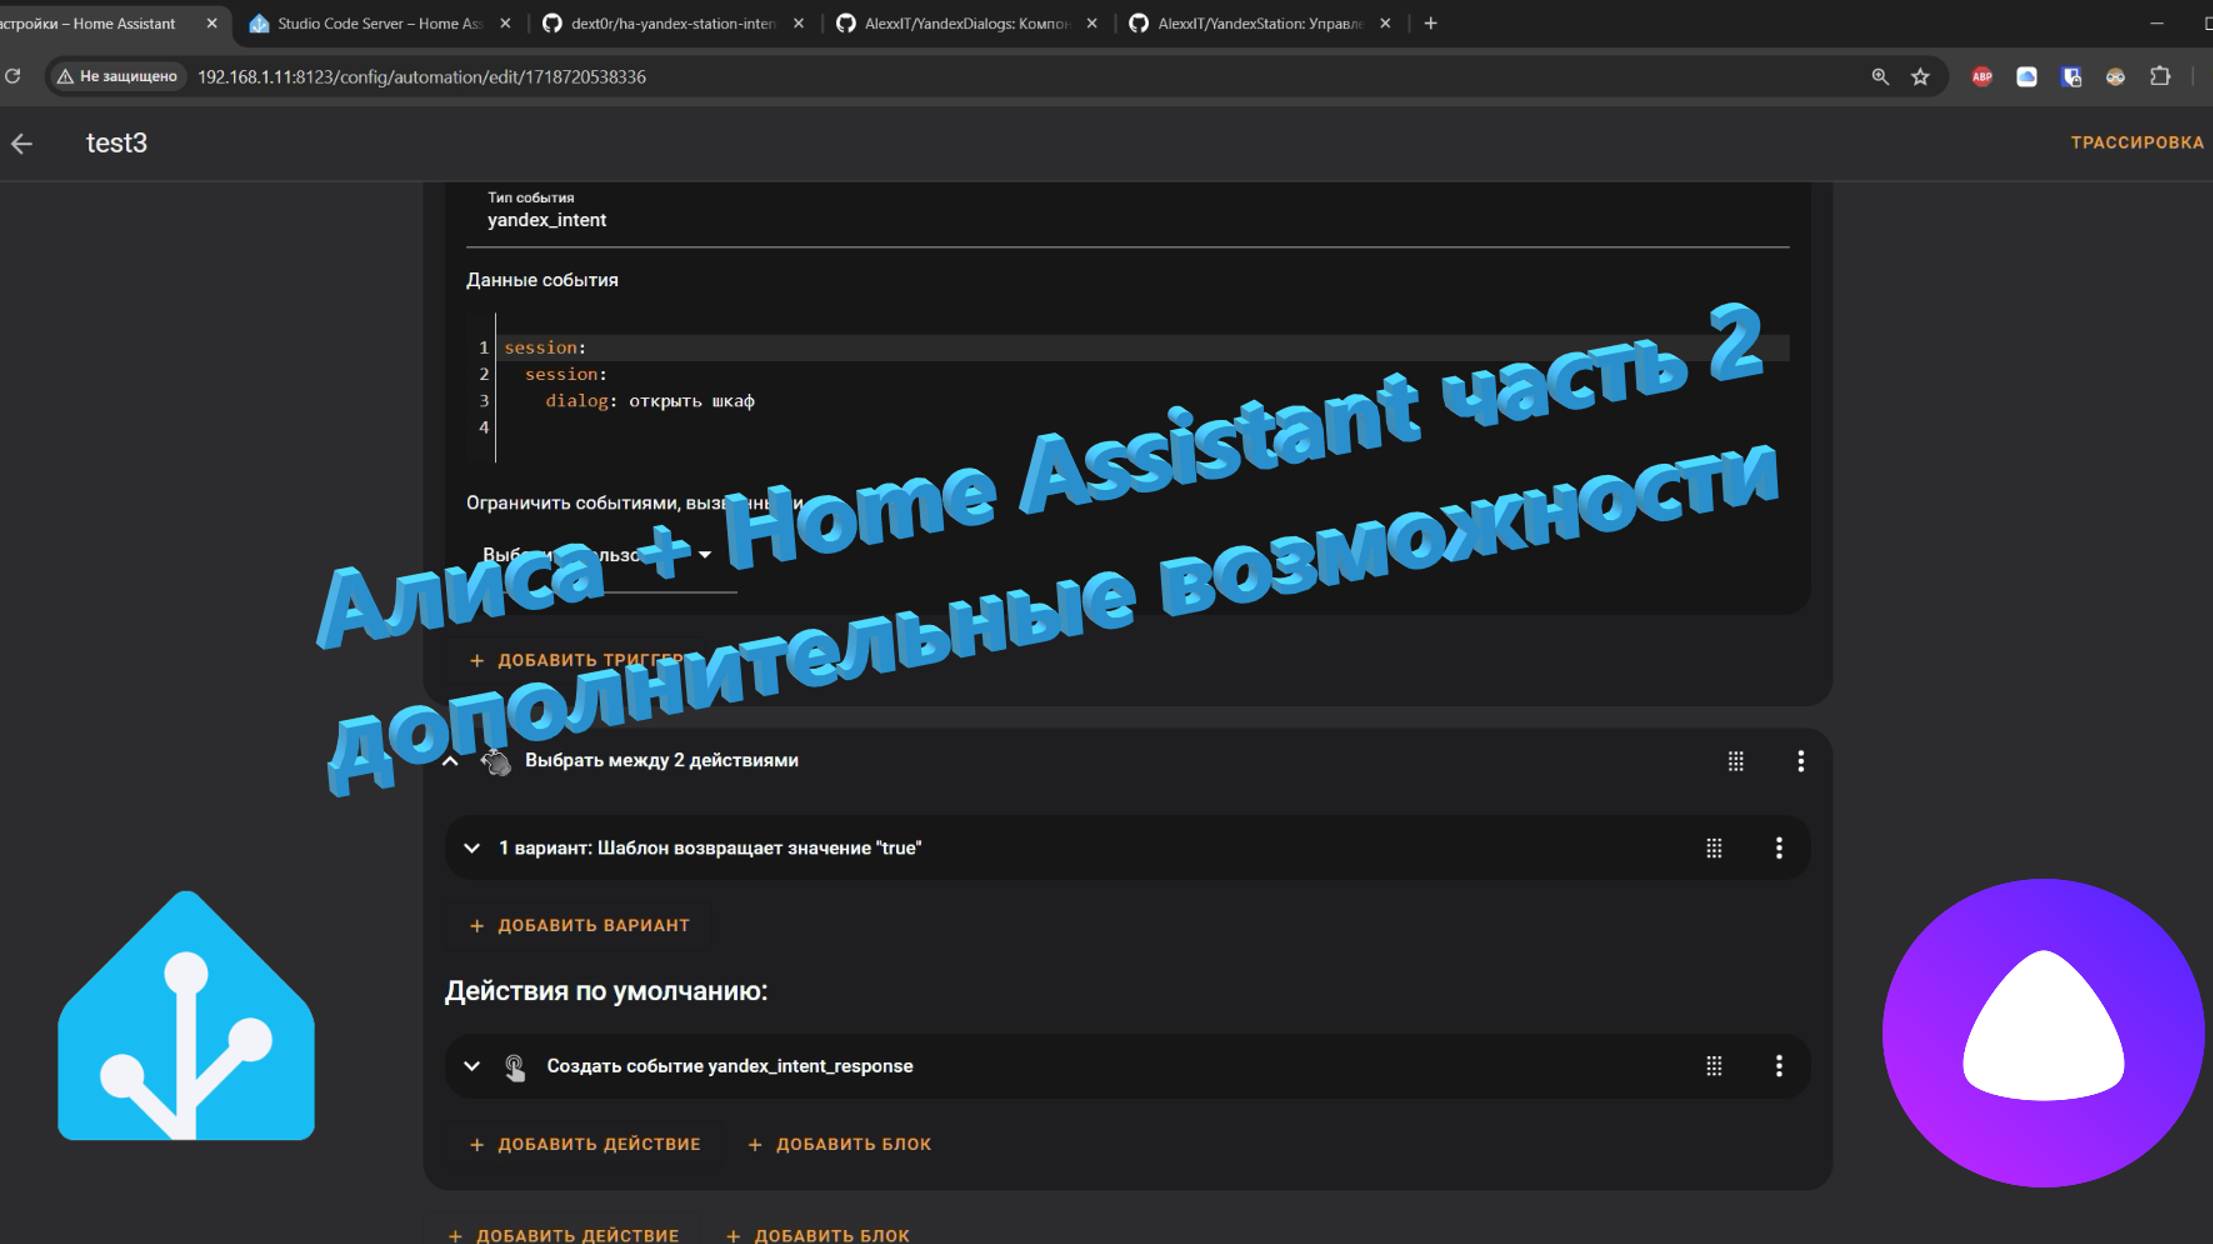Open ТРАССИРОВКА link
This screenshot has width=2213, height=1244.
2136,143
